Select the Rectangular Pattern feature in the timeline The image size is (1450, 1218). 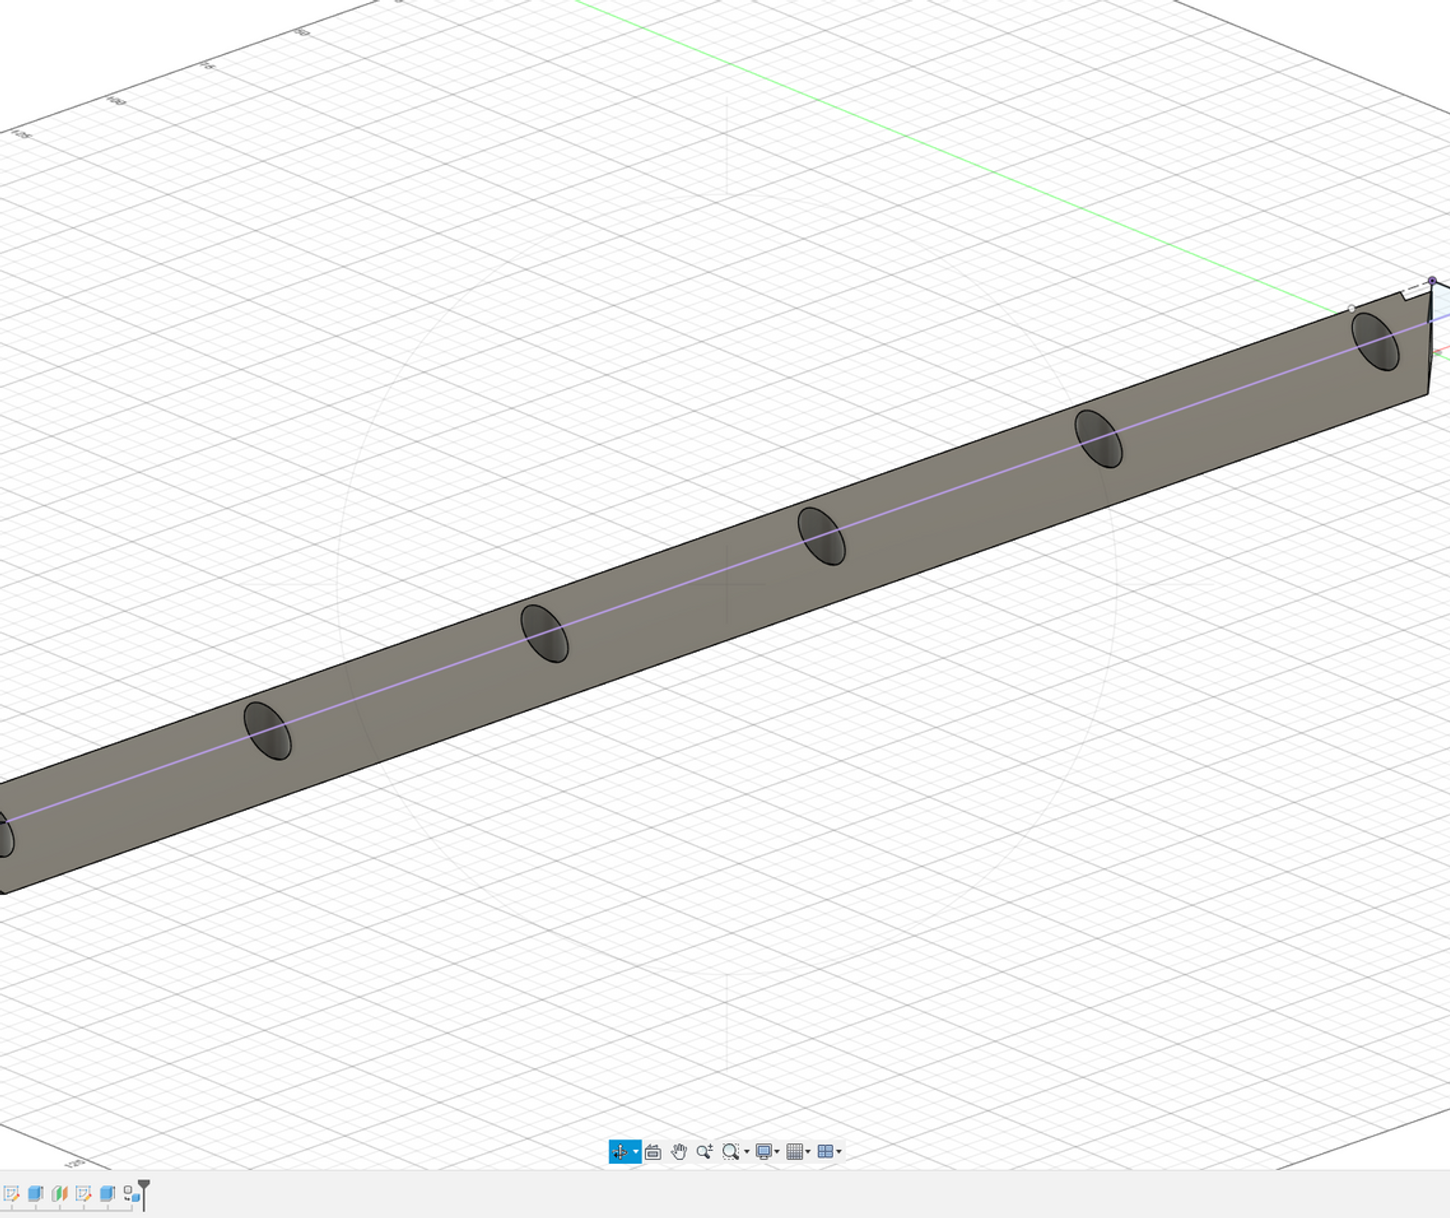click(131, 1193)
